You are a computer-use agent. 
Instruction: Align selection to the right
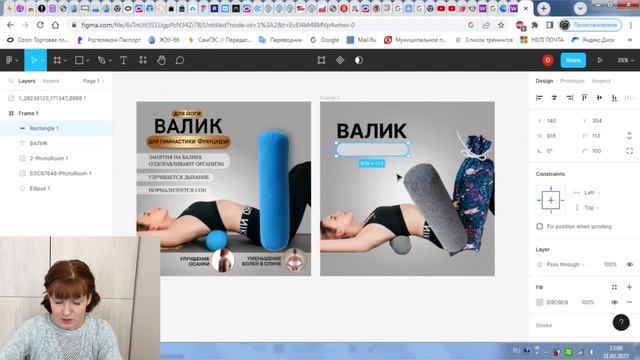pyautogui.click(x=569, y=98)
